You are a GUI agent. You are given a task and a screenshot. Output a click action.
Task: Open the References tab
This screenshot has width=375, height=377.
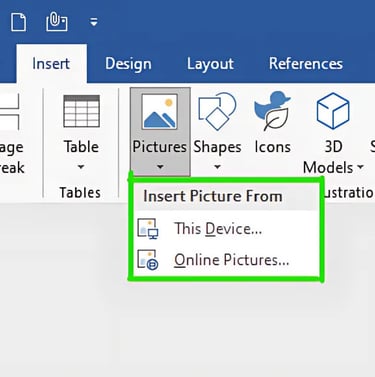[306, 64]
